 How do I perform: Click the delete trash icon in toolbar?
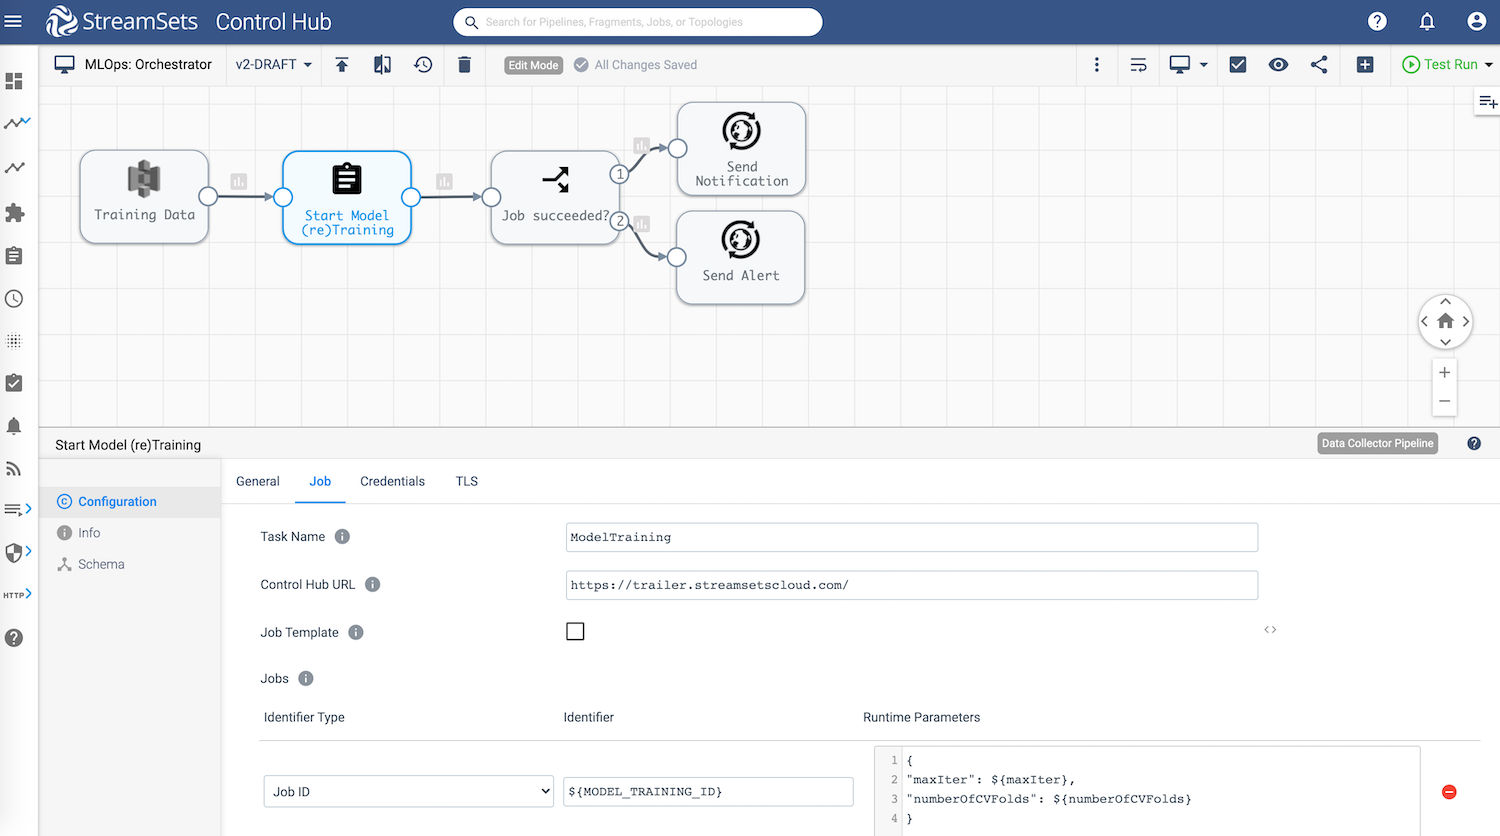tap(464, 65)
